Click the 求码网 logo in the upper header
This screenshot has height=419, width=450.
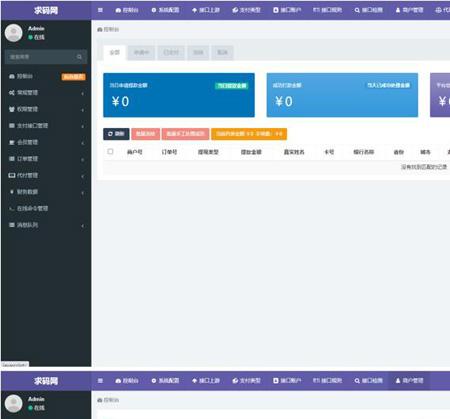click(x=46, y=10)
